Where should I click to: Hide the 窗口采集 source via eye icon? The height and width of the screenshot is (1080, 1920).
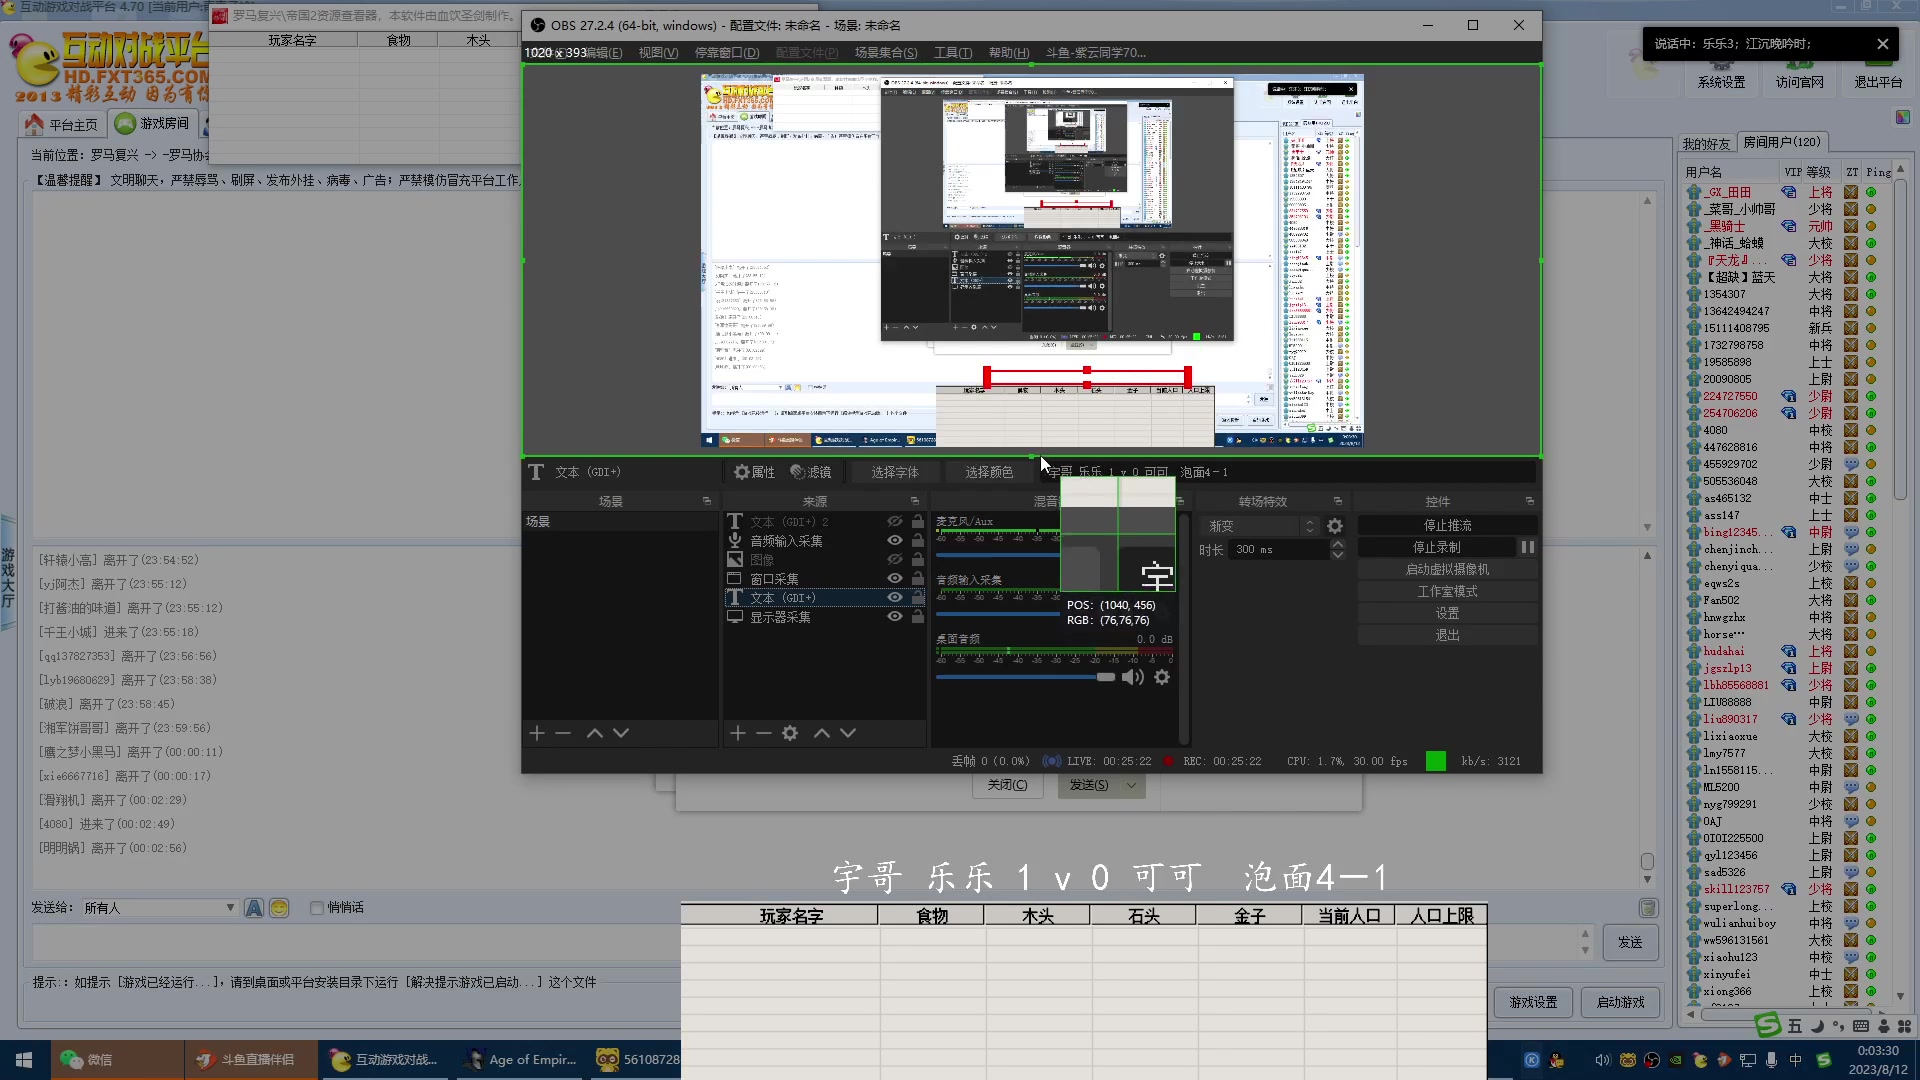tap(895, 578)
